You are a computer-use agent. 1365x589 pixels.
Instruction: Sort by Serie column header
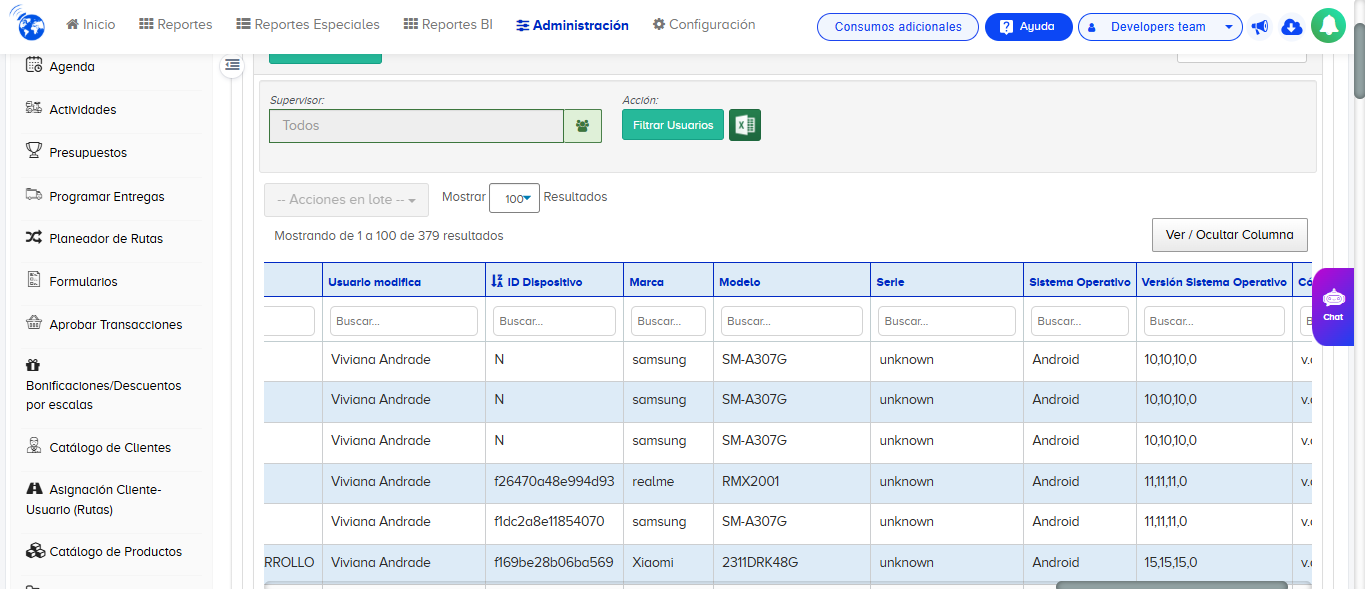pos(890,282)
